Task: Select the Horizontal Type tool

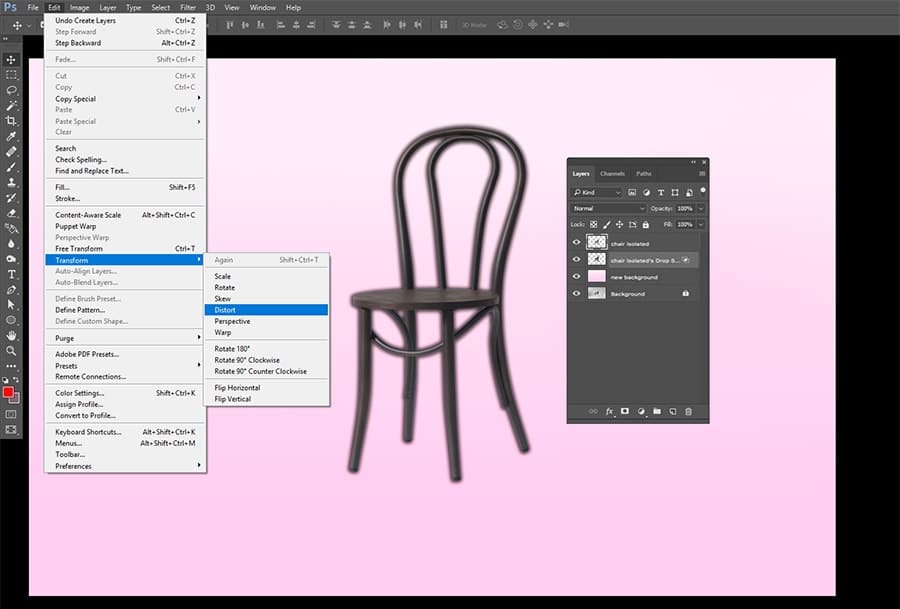Action: (x=11, y=274)
